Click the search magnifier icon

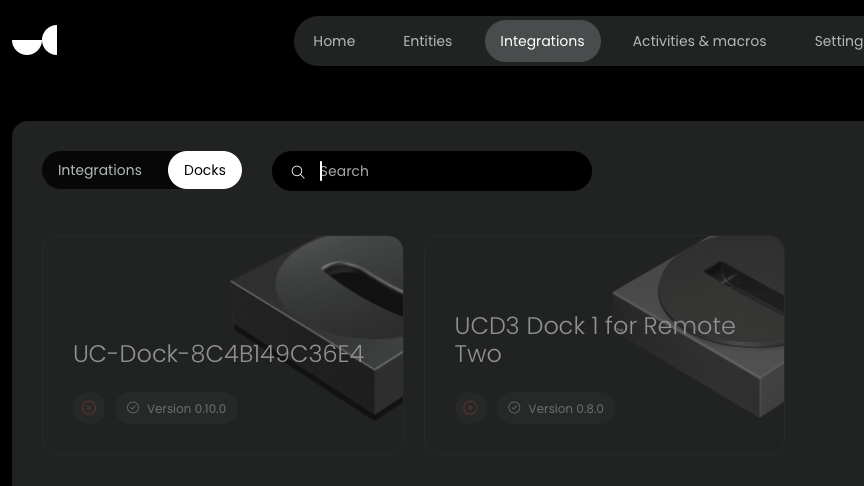[x=298, y=172]
